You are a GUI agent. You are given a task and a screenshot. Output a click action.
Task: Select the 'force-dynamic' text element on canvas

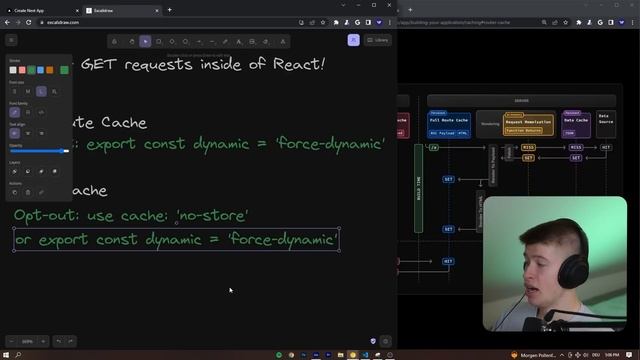(176, 240)
